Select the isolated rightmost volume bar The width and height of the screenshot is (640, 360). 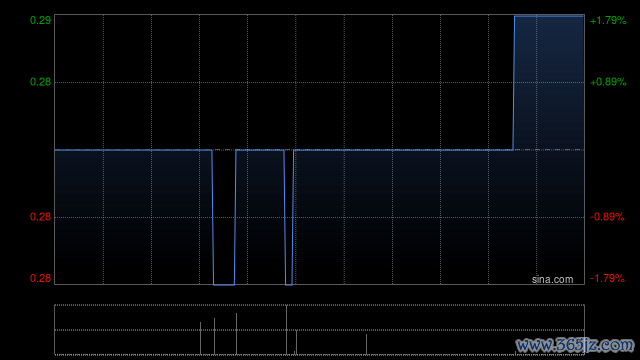(366, 344)
